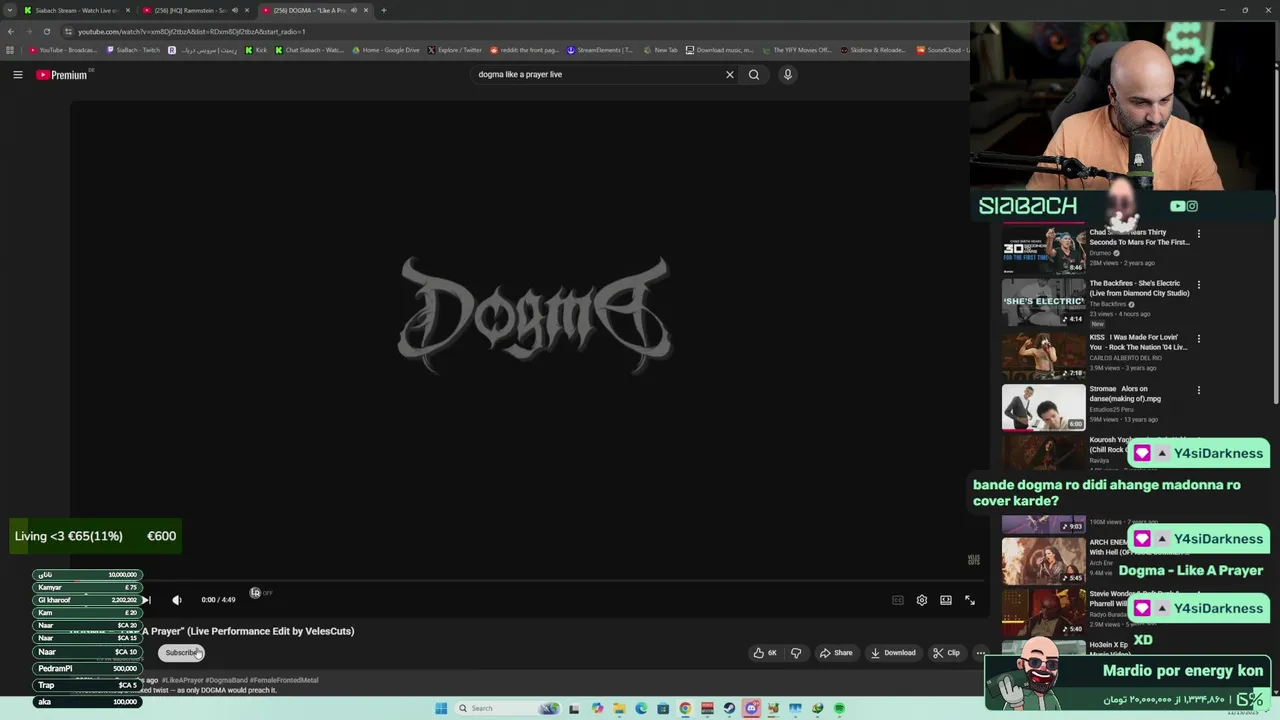Open File Explorer from taskbar
Viewport: 1280px width, 720px height.
click(619, 708)
